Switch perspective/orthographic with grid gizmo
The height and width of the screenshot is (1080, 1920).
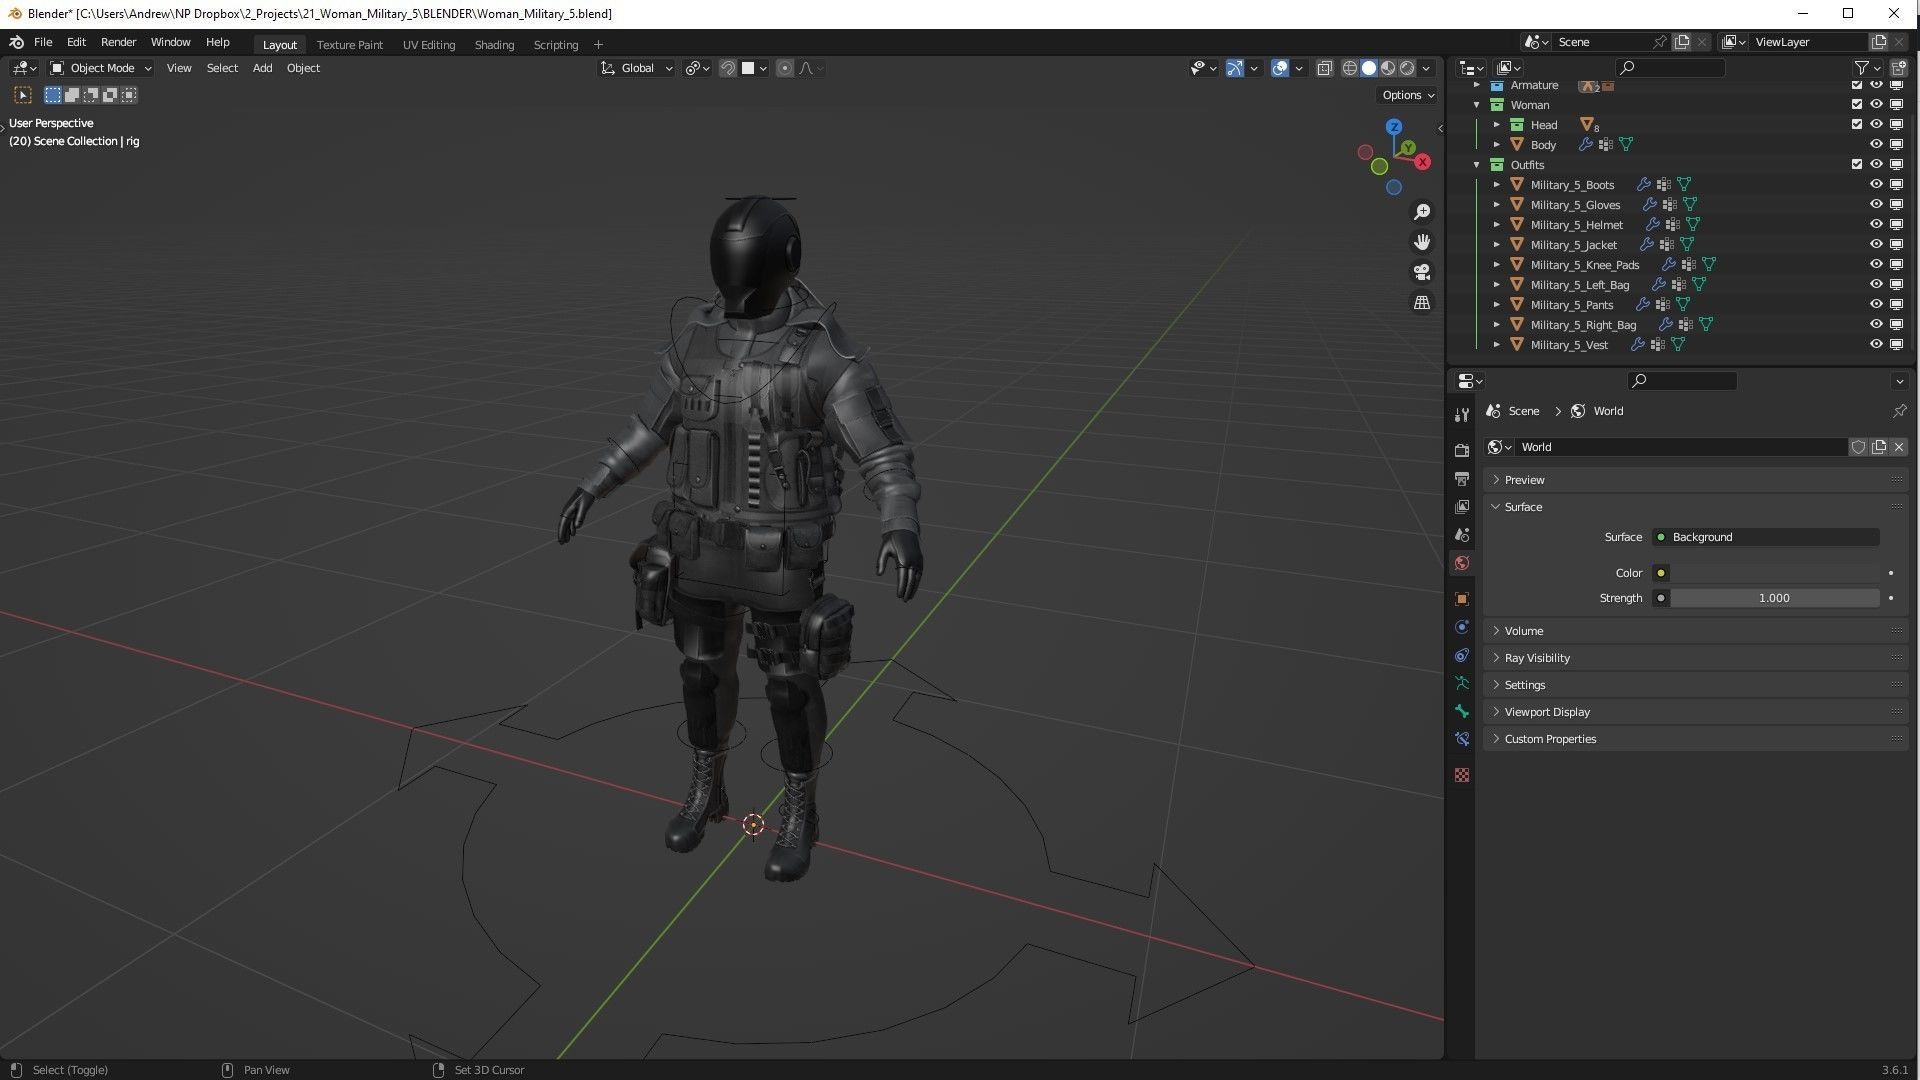click(x=1422, y=302)
